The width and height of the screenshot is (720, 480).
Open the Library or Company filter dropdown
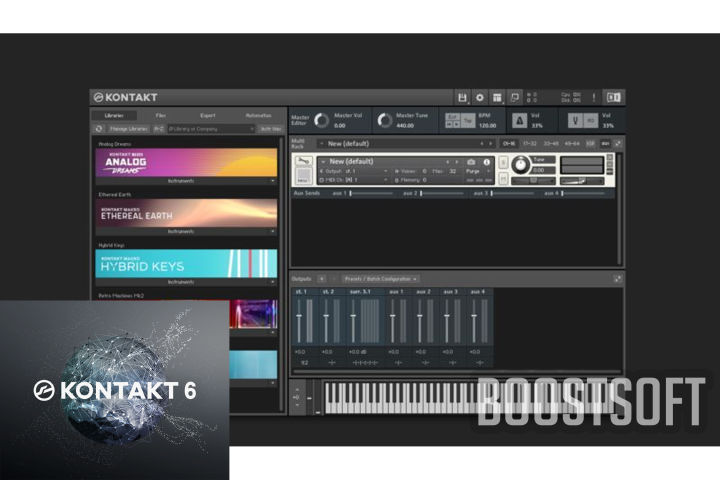click(210, 129)
